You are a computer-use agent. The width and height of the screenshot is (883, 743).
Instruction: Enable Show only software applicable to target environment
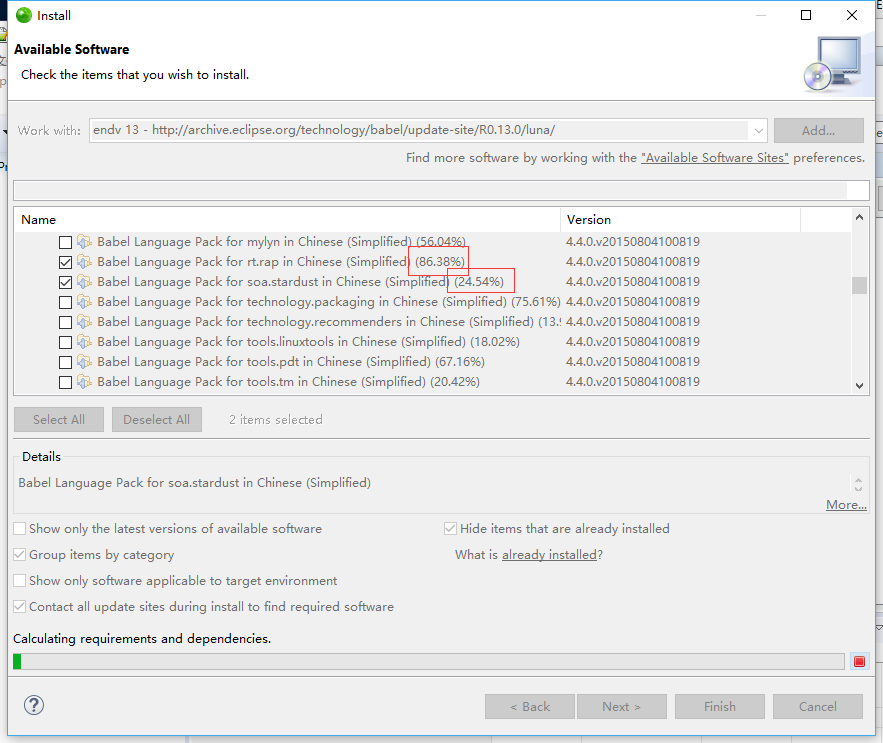(x=20, y=580)
